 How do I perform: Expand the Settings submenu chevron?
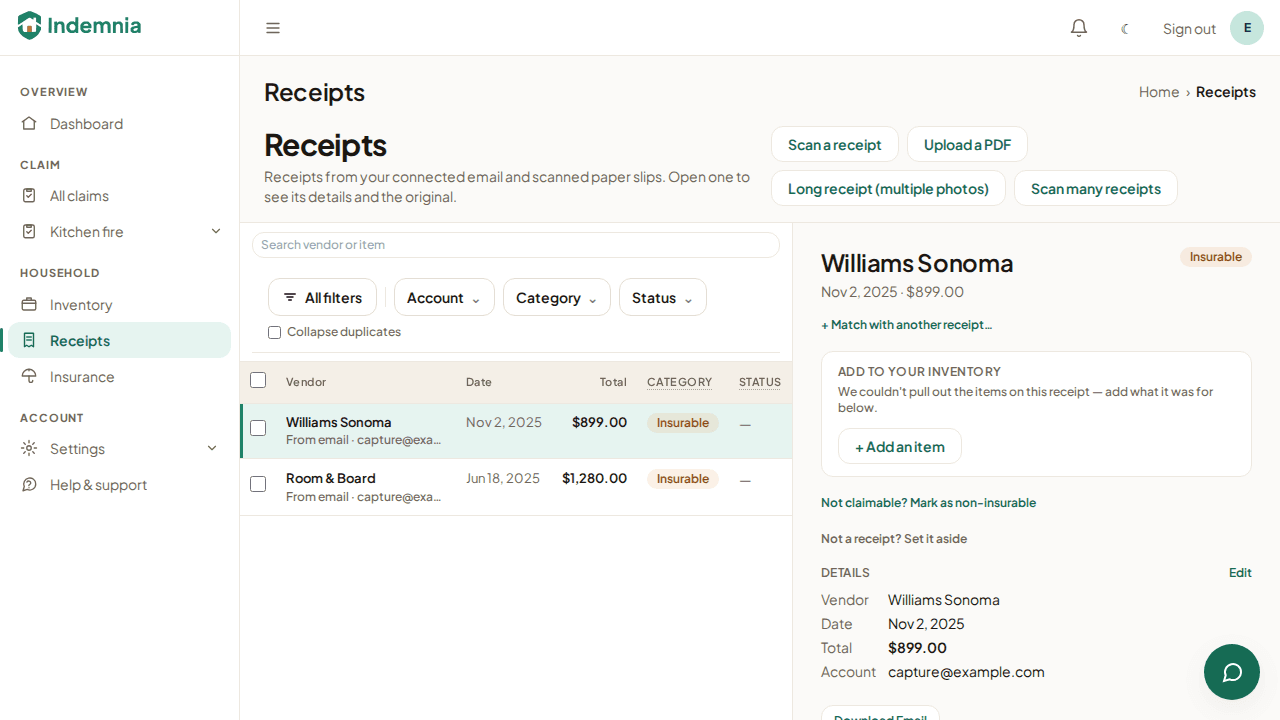(212, 449)
